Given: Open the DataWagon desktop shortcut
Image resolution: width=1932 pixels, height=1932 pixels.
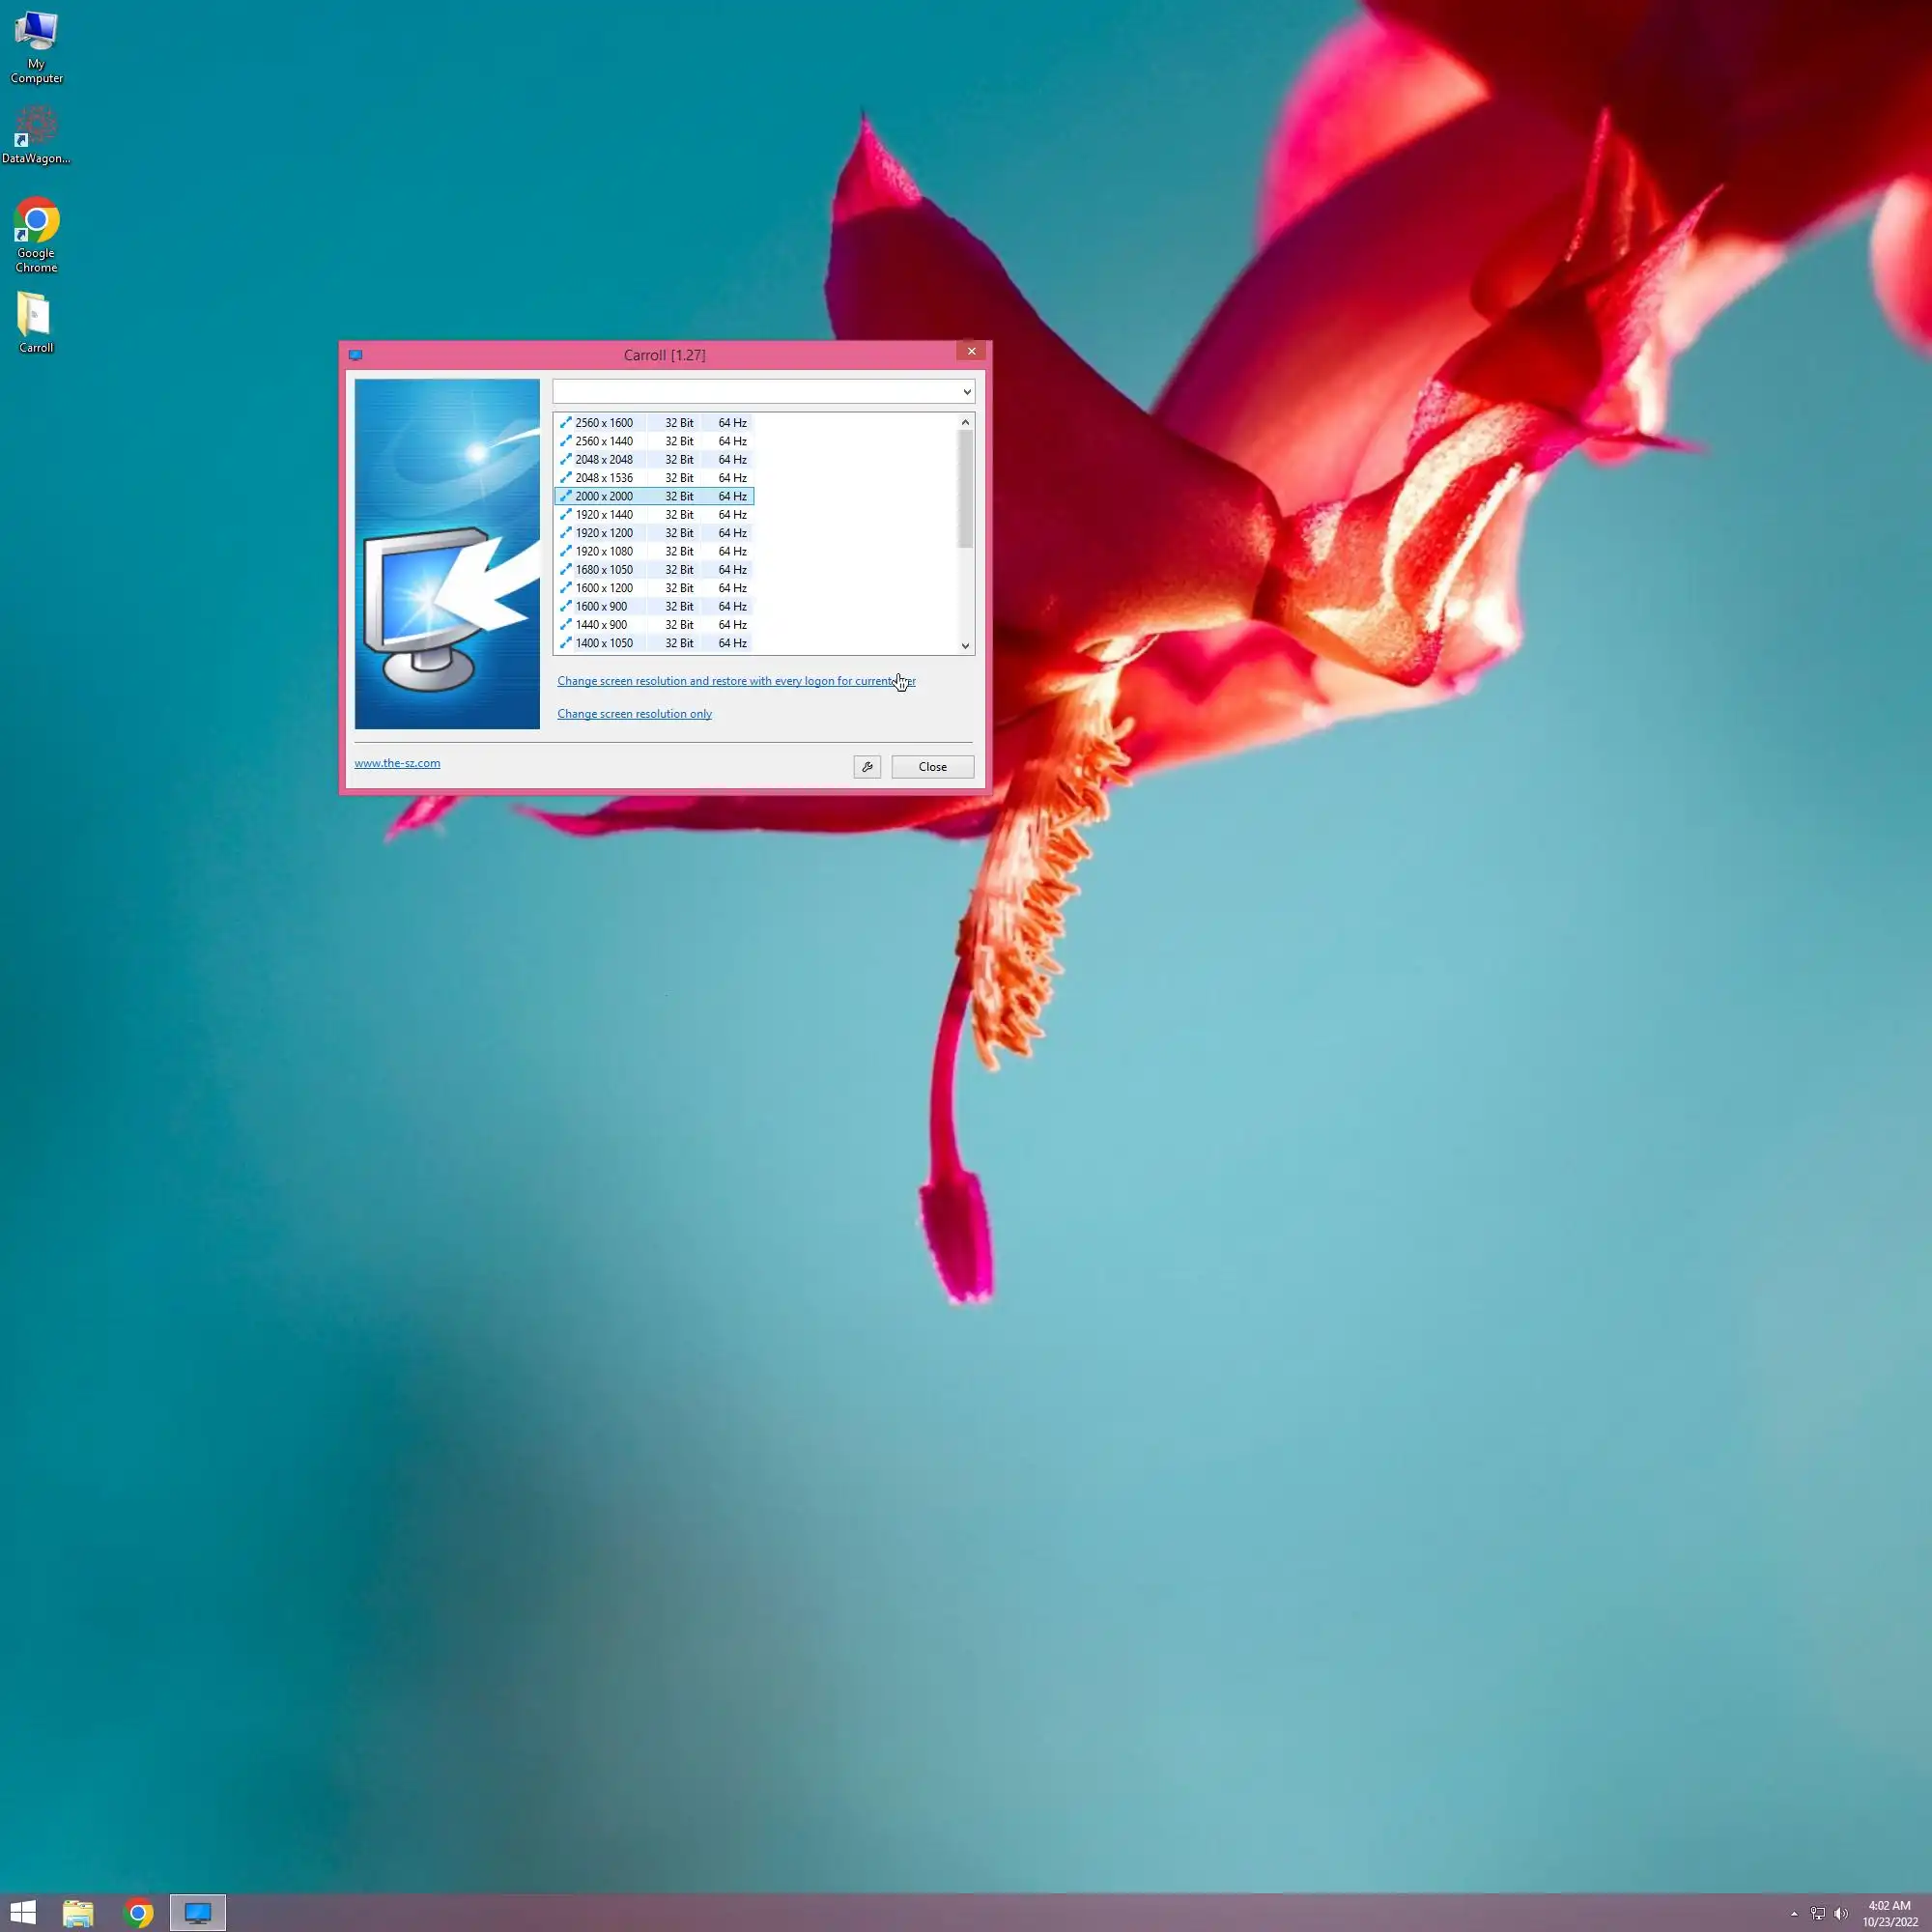Looking at the screenshot, I should (x=36, y=135).
